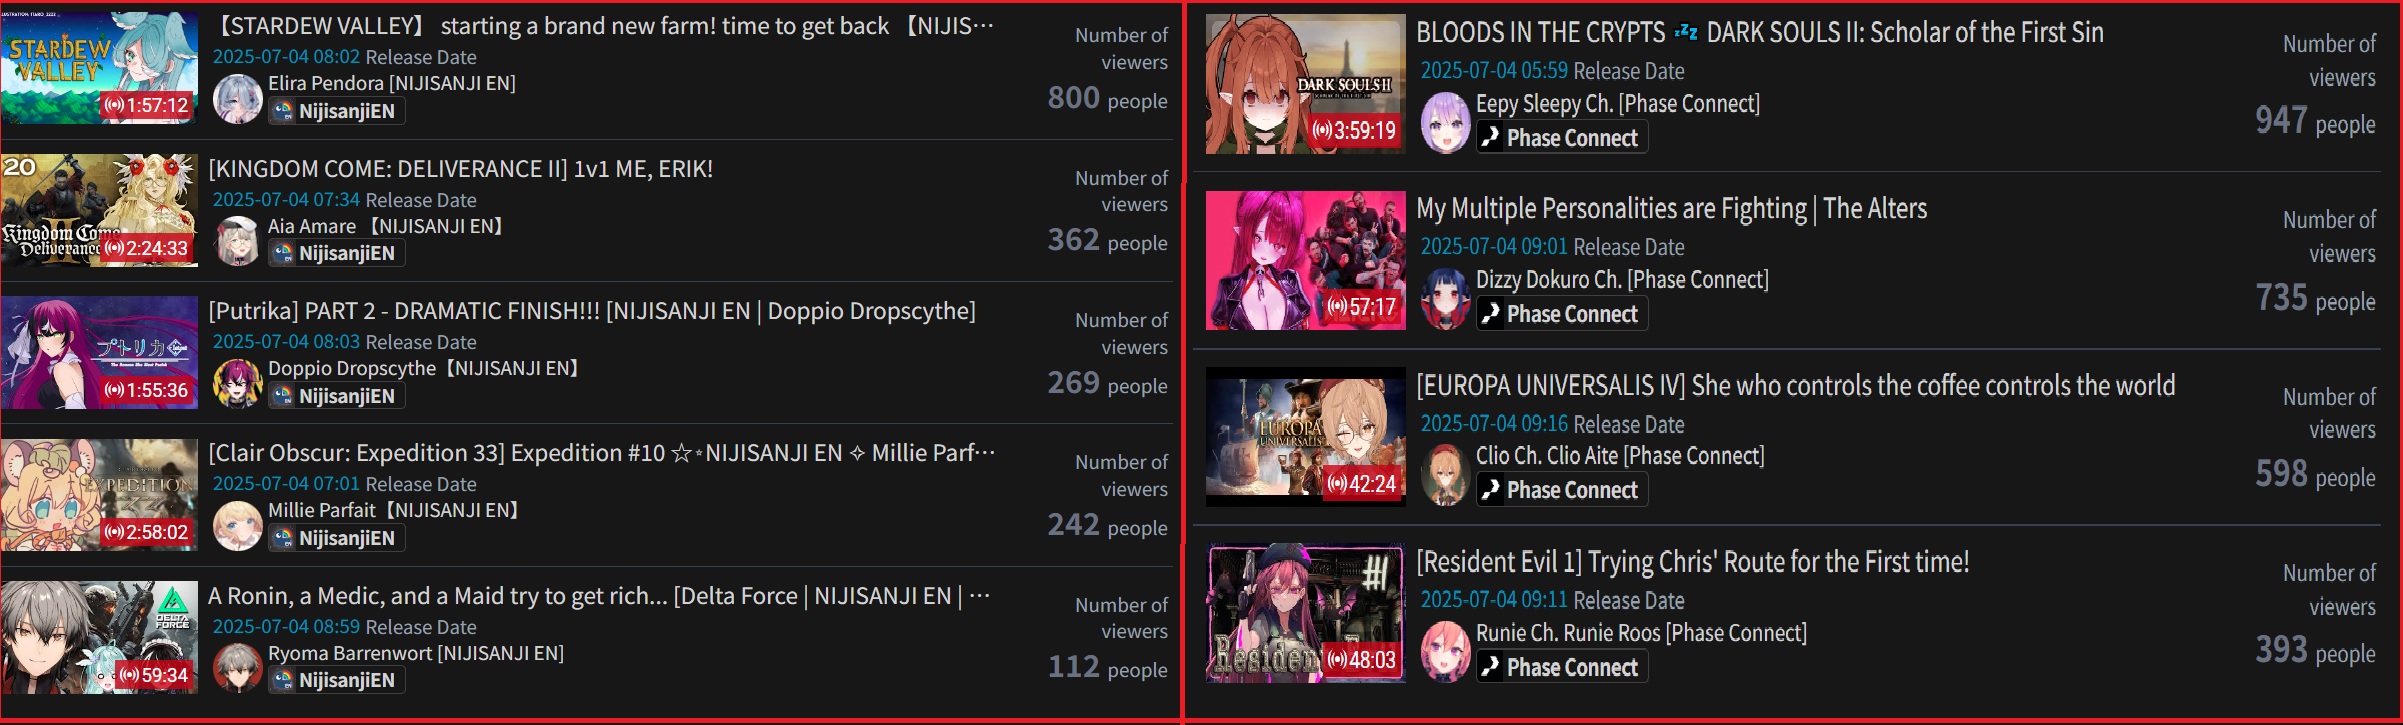
Task: Open 'My Multiple Personalities are Fighting' title
Action: tap(1672, 209)
